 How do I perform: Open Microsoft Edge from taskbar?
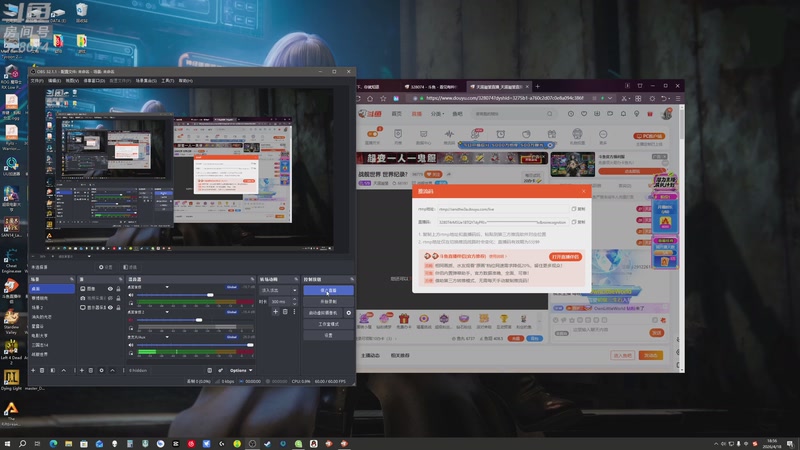pos(53,444)
